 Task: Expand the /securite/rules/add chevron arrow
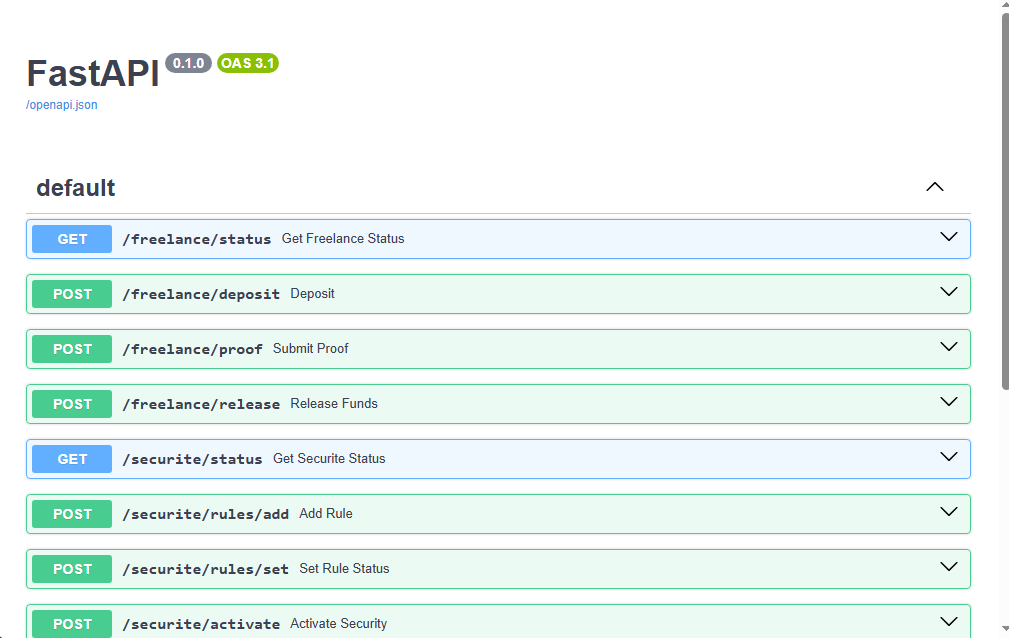pyautogui.click(x=949, y=512)
